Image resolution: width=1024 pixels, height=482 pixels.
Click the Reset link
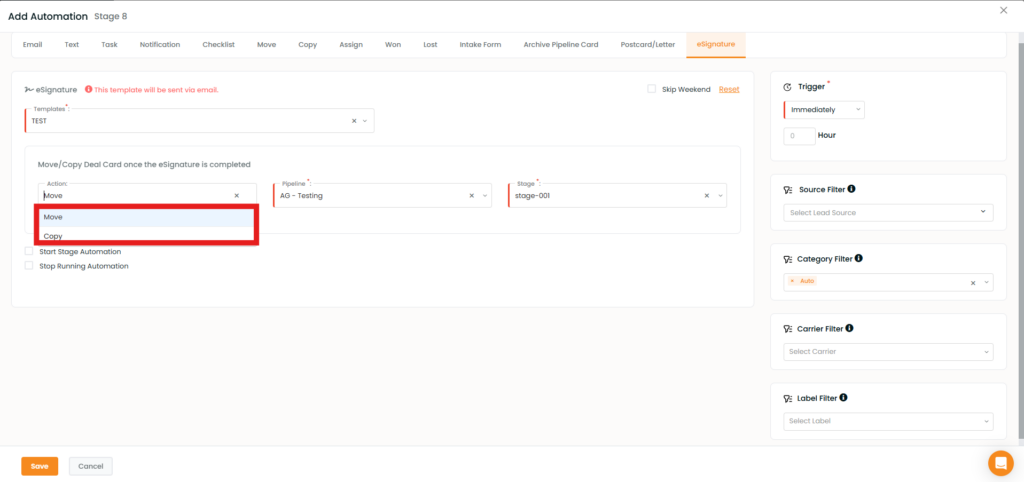tap(729, 89)
